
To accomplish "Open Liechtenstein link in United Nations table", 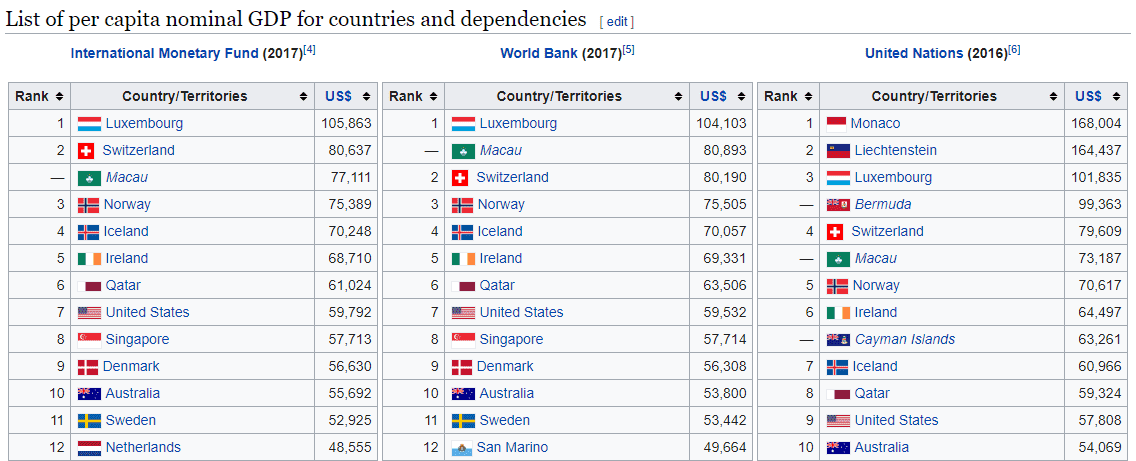I will pos(895,151).
